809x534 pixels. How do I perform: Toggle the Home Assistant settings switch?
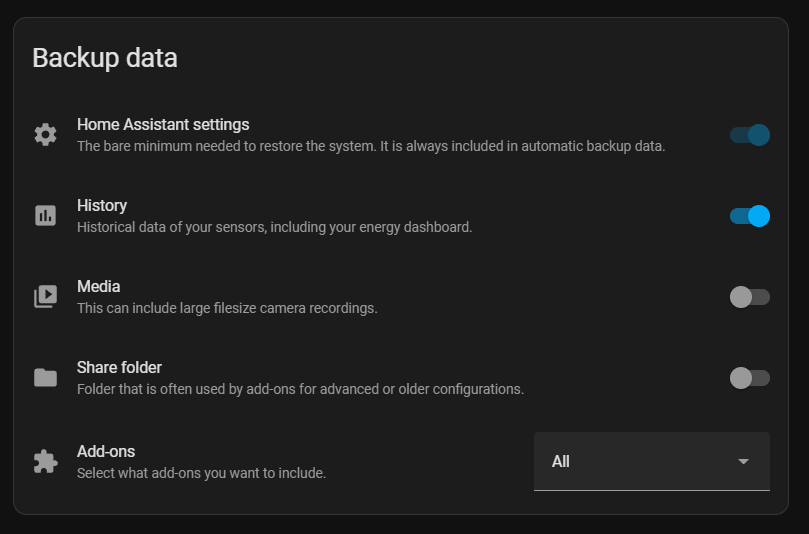point(749,135)
